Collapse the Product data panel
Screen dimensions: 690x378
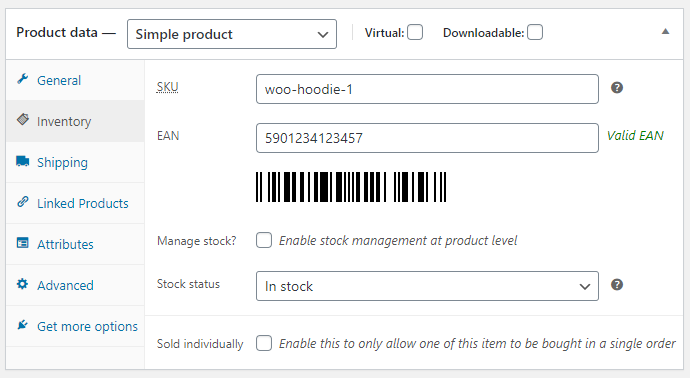(665, 32)
